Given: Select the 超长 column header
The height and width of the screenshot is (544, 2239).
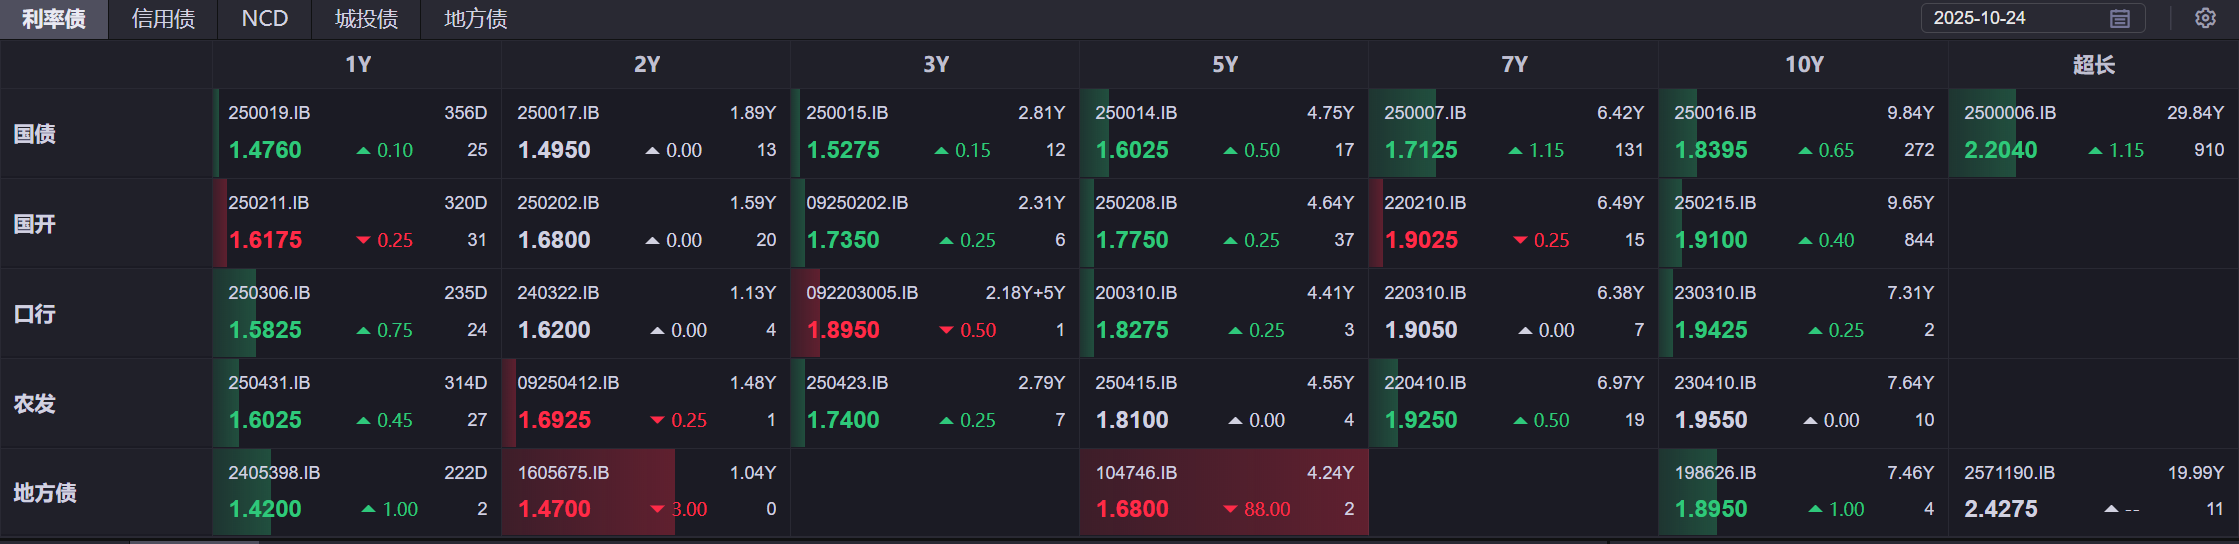Looking at the screenshot, I should pos(2093,65).
